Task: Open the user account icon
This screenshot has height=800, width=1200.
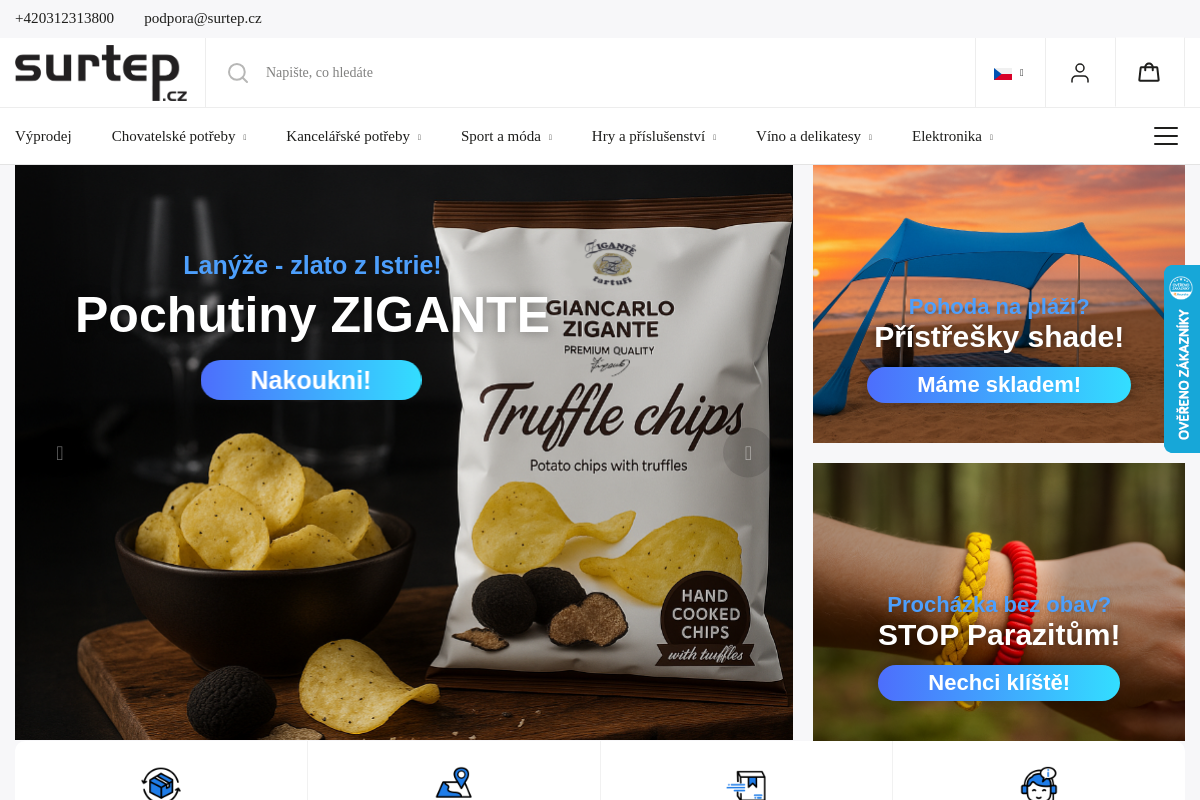Action: point(1080,73)
